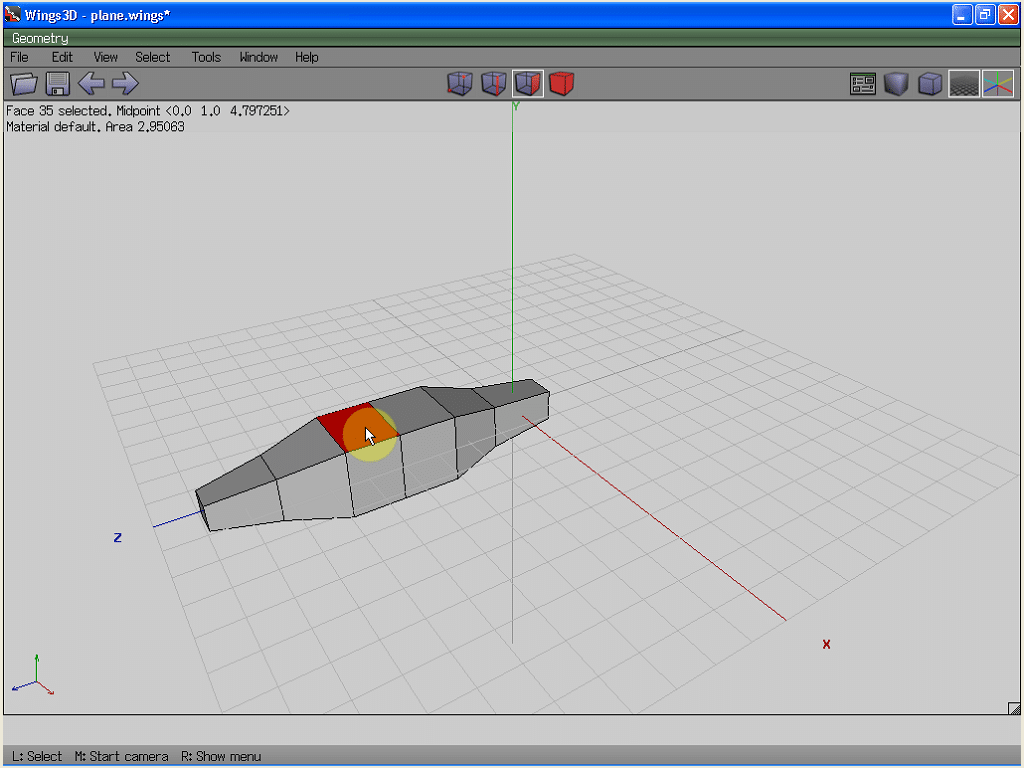Toggle flat or smooth shading cube
1024x768 pixels.
tap(896, 84)
